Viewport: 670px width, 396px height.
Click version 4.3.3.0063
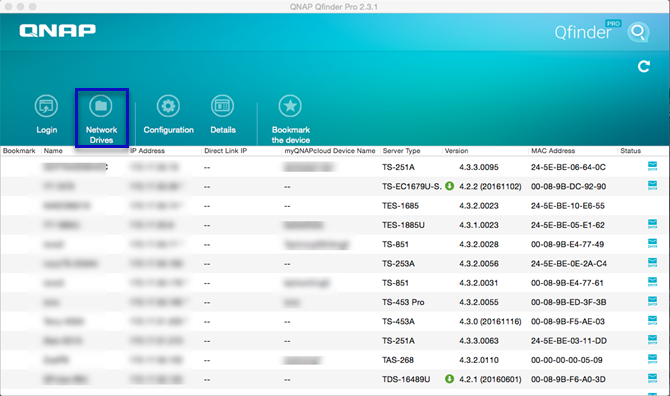(x=479, y=341)
